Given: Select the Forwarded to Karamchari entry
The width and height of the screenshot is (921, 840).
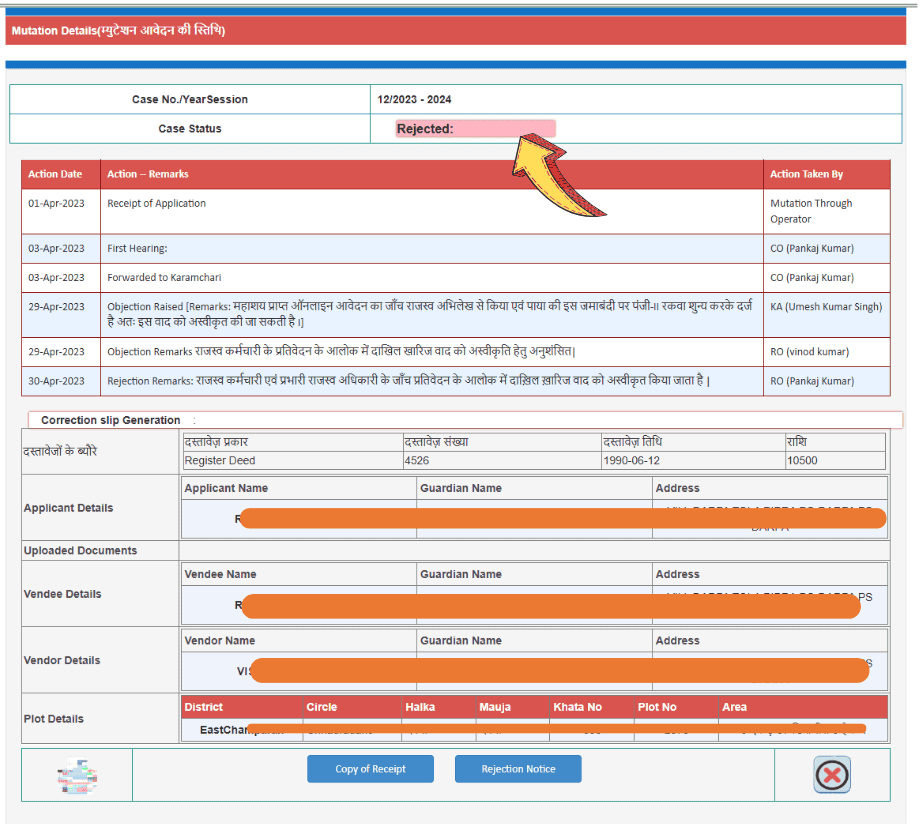Looking at the screenshot, I should 162,278.
